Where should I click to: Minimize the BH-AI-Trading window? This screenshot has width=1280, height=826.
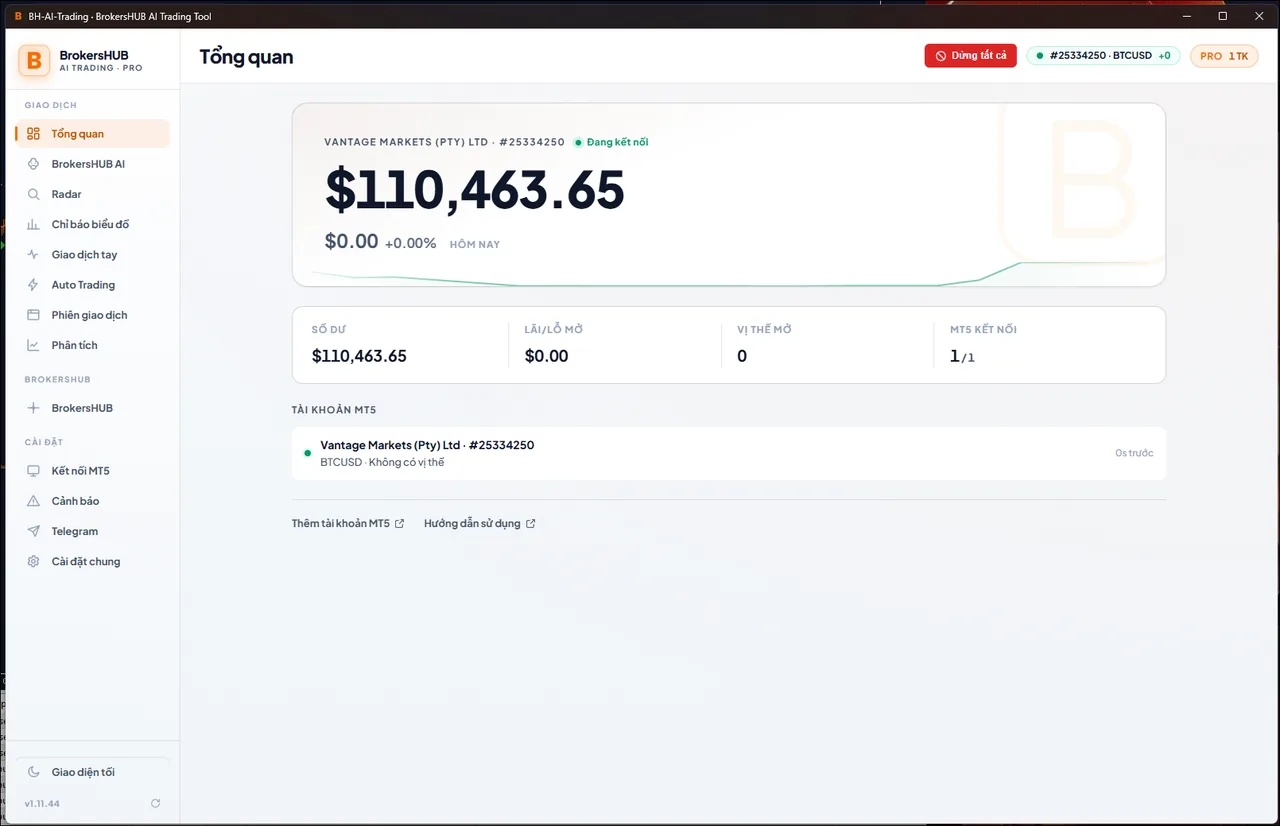[x=1186, y=16]
